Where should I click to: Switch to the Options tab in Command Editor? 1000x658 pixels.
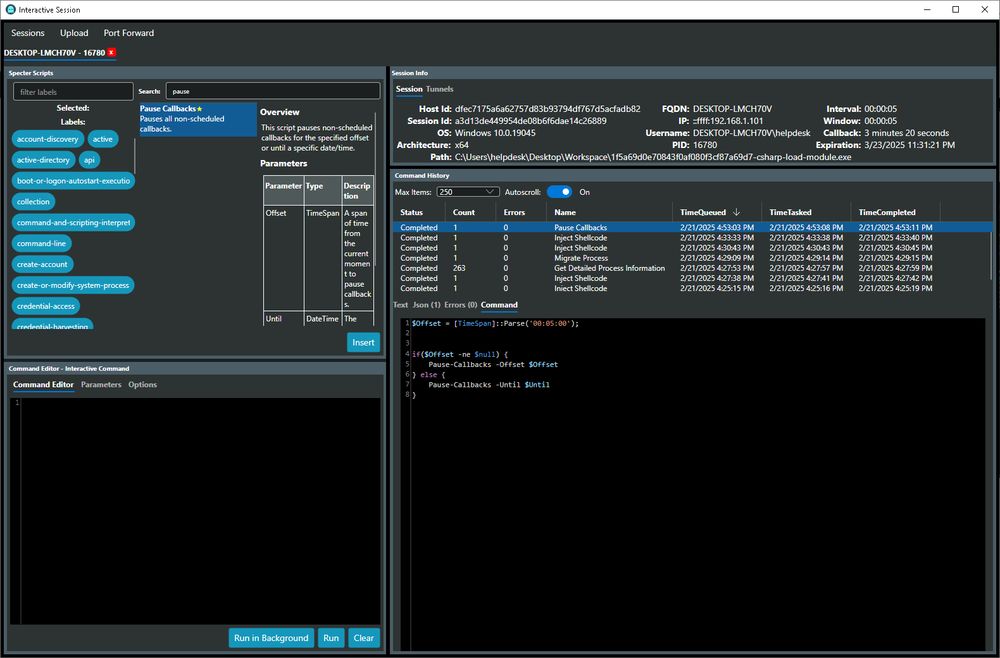[142, 384]
